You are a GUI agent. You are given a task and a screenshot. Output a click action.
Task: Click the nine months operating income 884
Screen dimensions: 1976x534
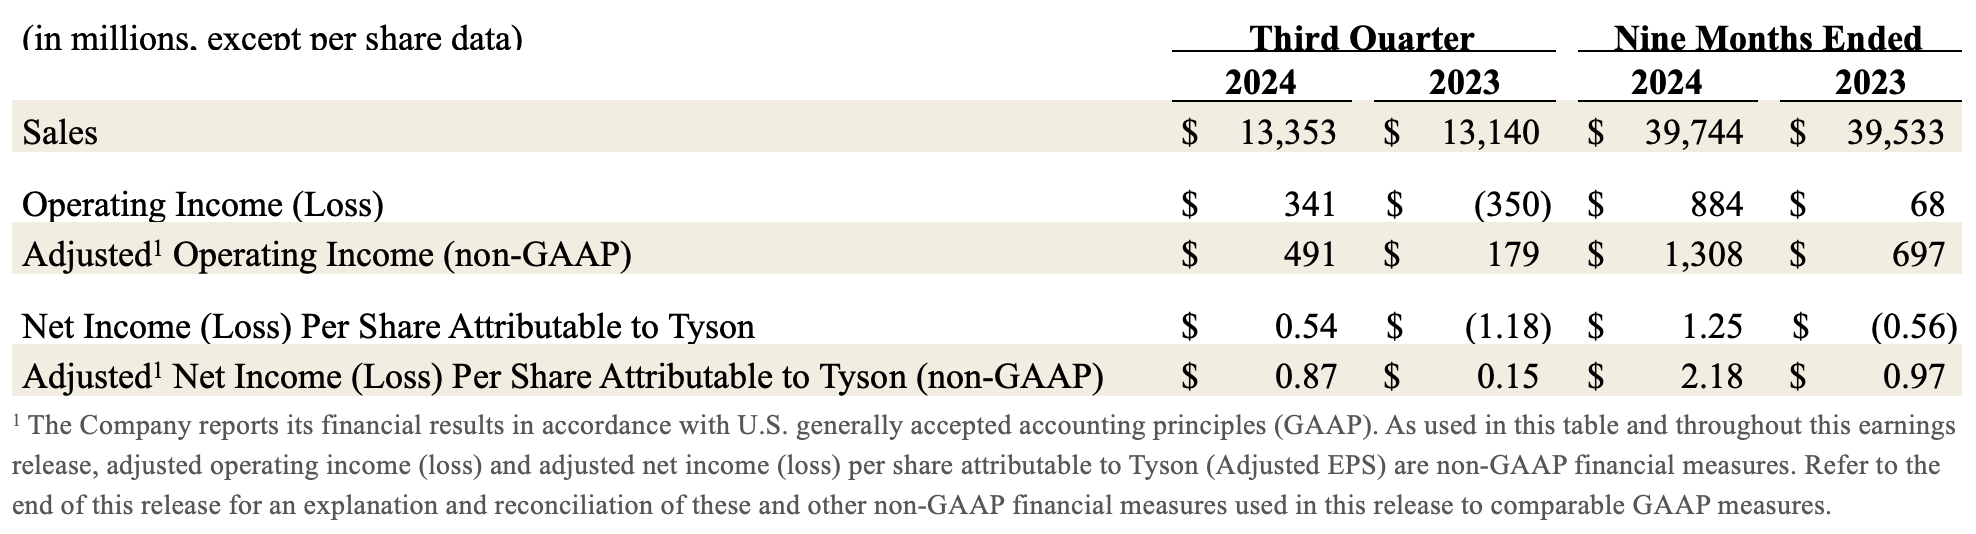tap(1715, 205)
